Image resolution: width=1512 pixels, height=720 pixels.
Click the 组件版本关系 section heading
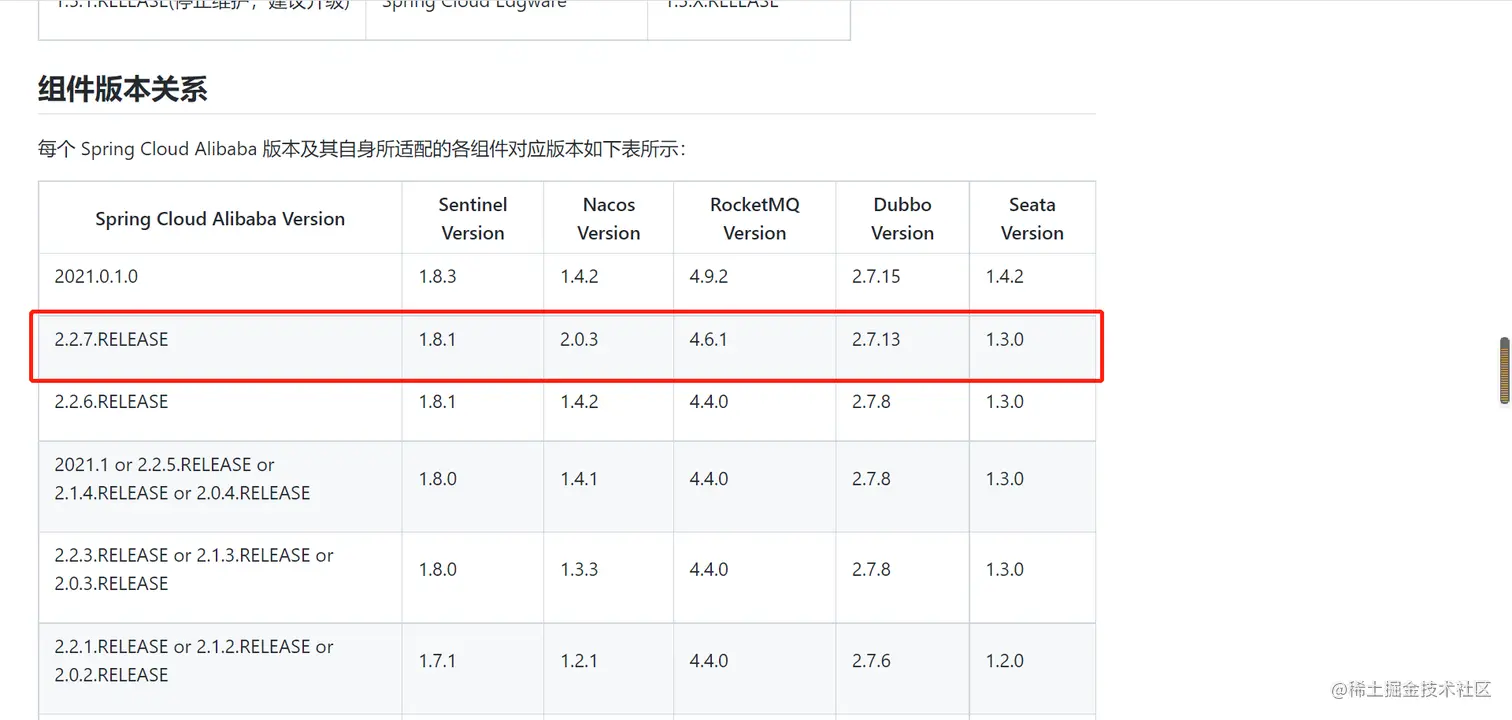pos(123,89)
